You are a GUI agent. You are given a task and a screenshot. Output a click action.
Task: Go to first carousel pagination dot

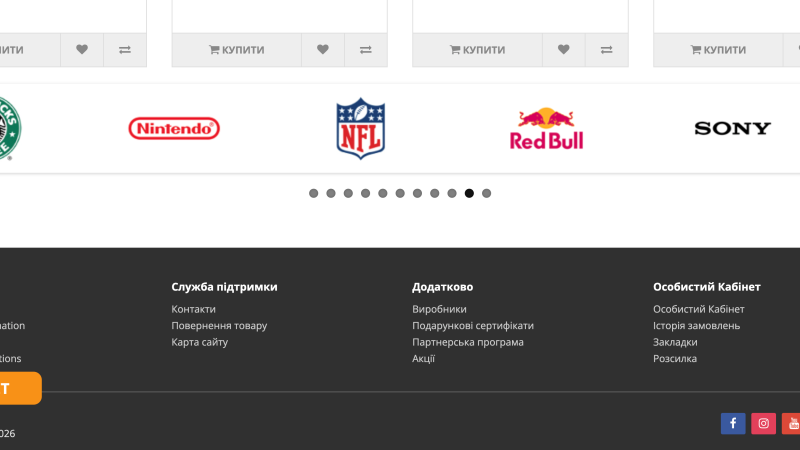pos(314,193)
